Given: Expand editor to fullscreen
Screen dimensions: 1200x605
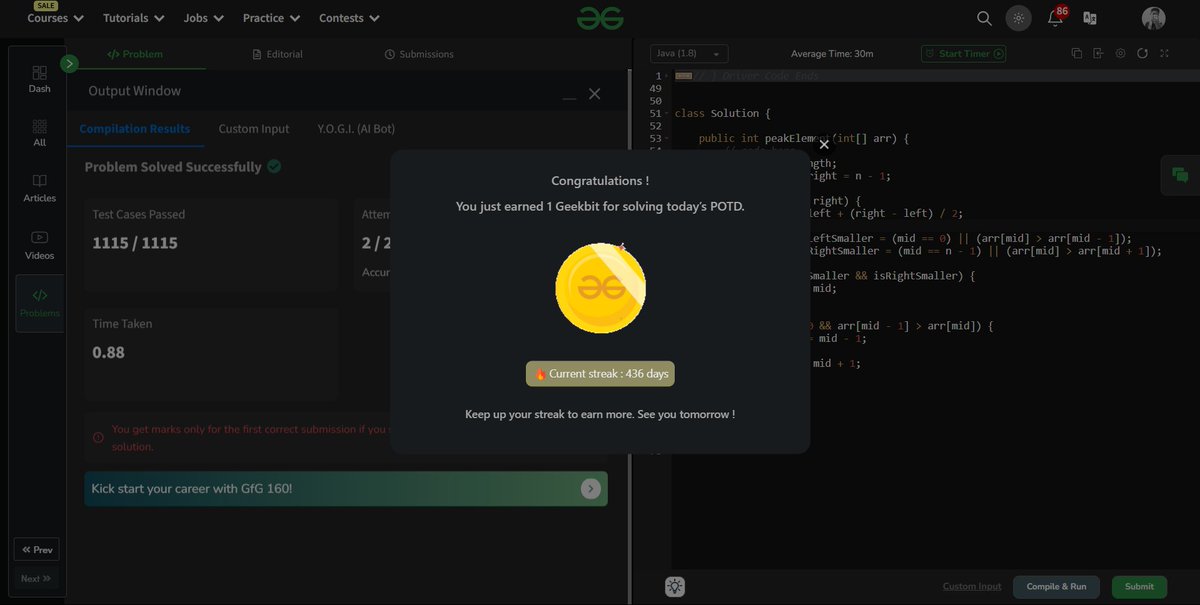Looking at the screenshot, I should (x=1165, y=54).
